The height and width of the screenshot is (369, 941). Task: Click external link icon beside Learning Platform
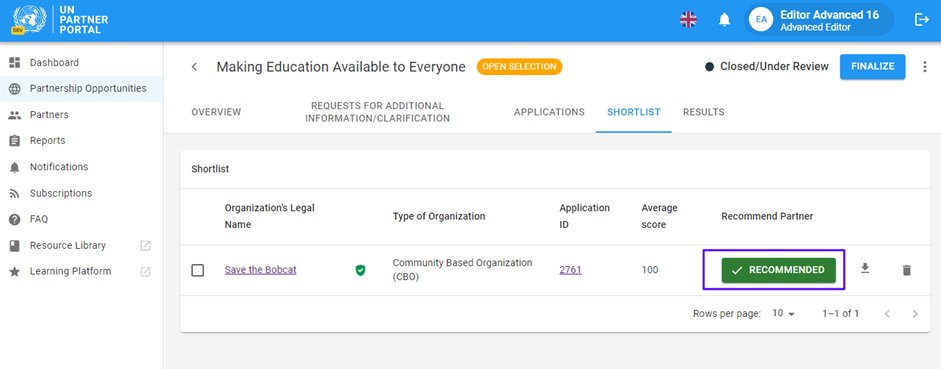point(145,272)
